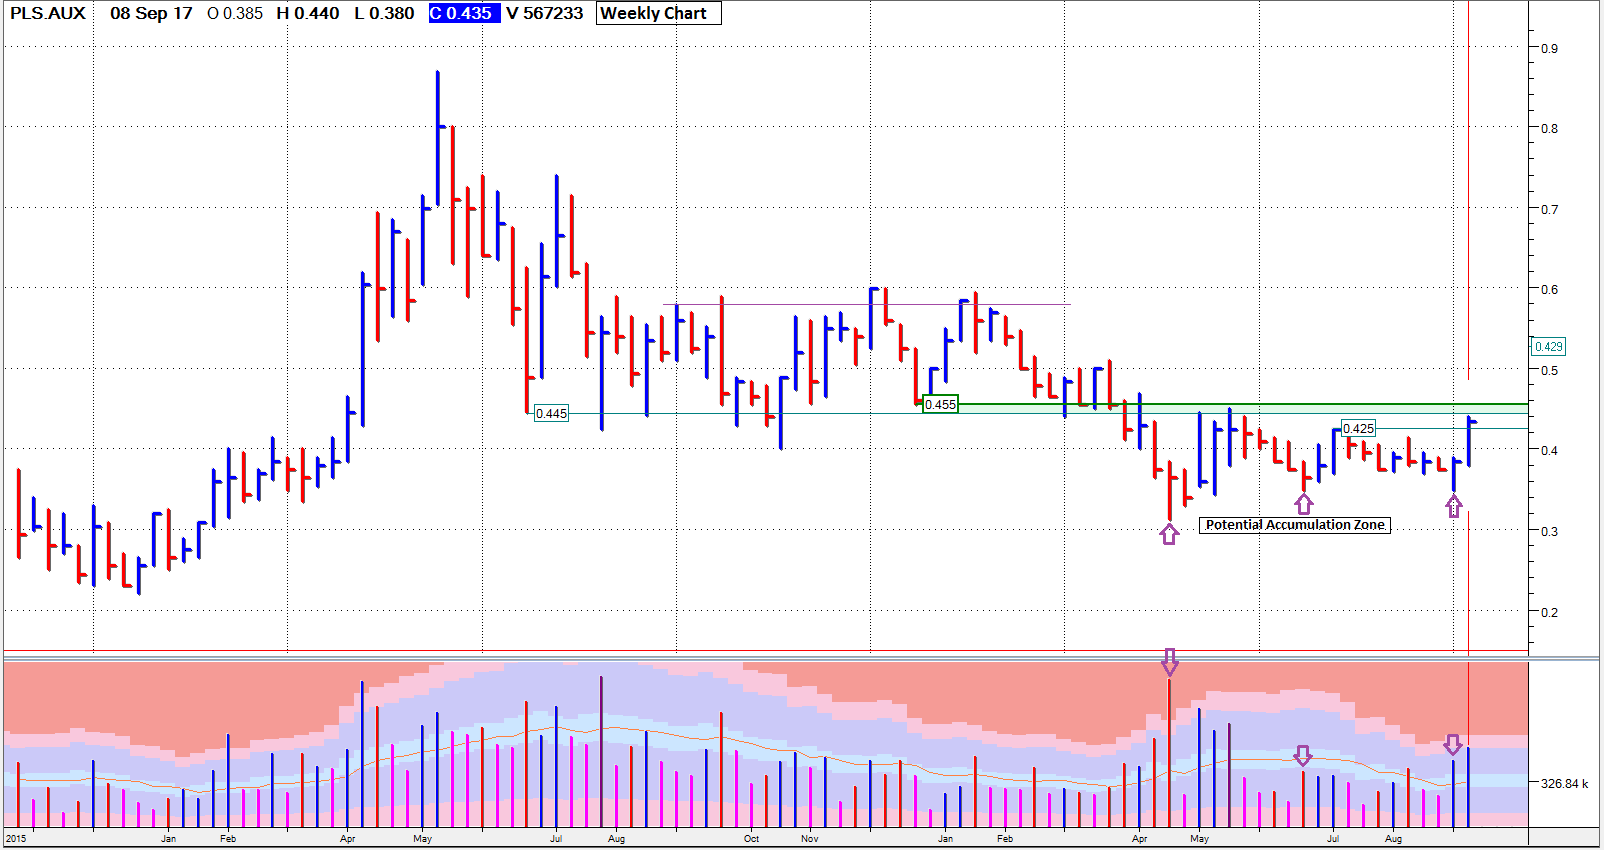This screenshot has height=850, width=1604.
Task: Click the Weekly Chart label box
Action: click(x=658, y=13)
